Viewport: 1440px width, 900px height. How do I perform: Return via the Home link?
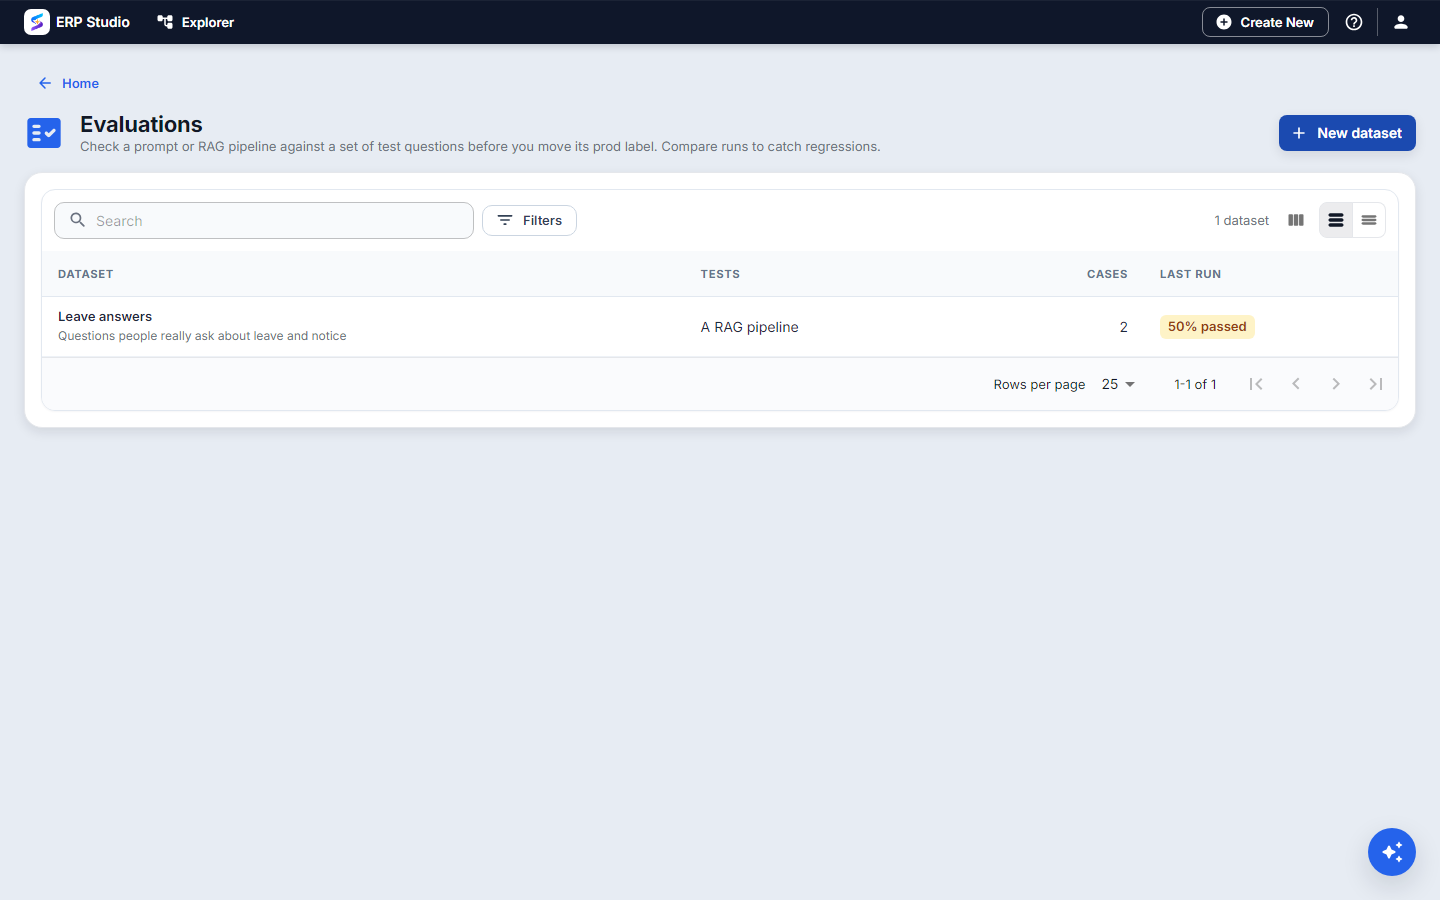click(x=80, y=83)
